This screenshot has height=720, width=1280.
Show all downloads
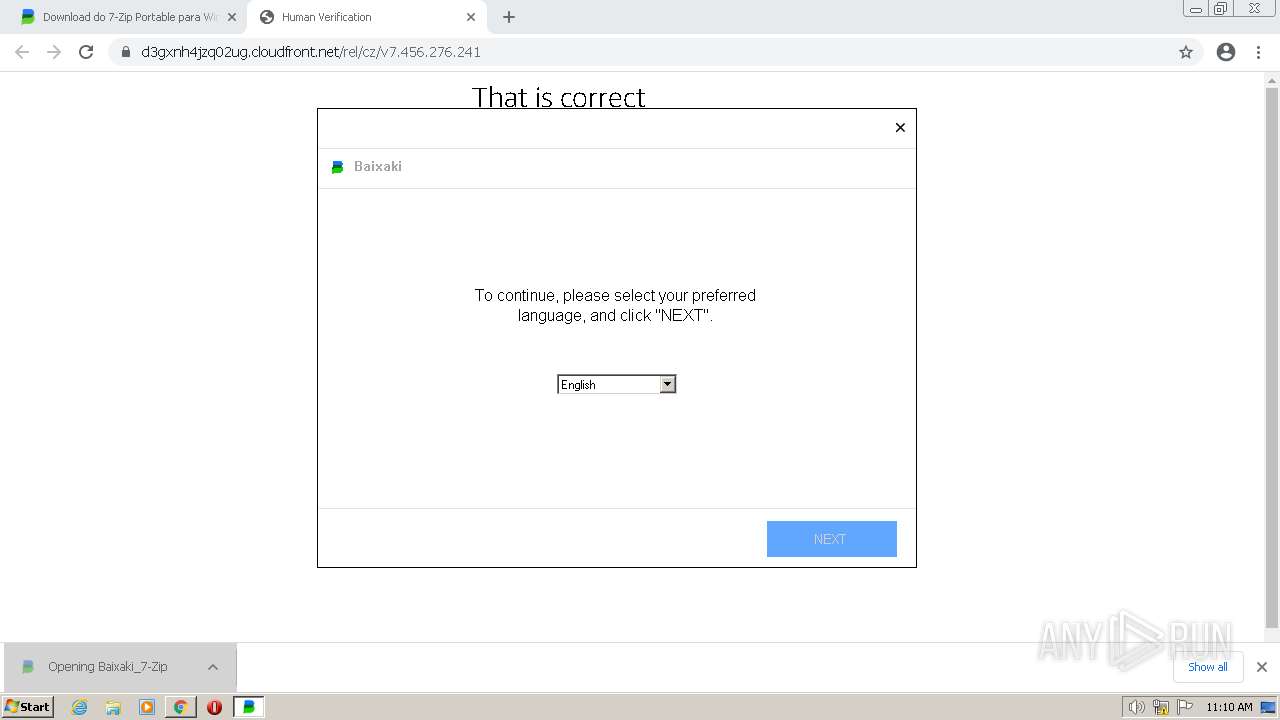(1208, 667)
